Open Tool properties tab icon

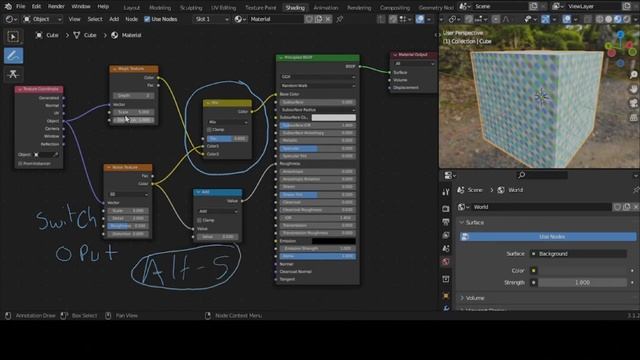(446, 192)
